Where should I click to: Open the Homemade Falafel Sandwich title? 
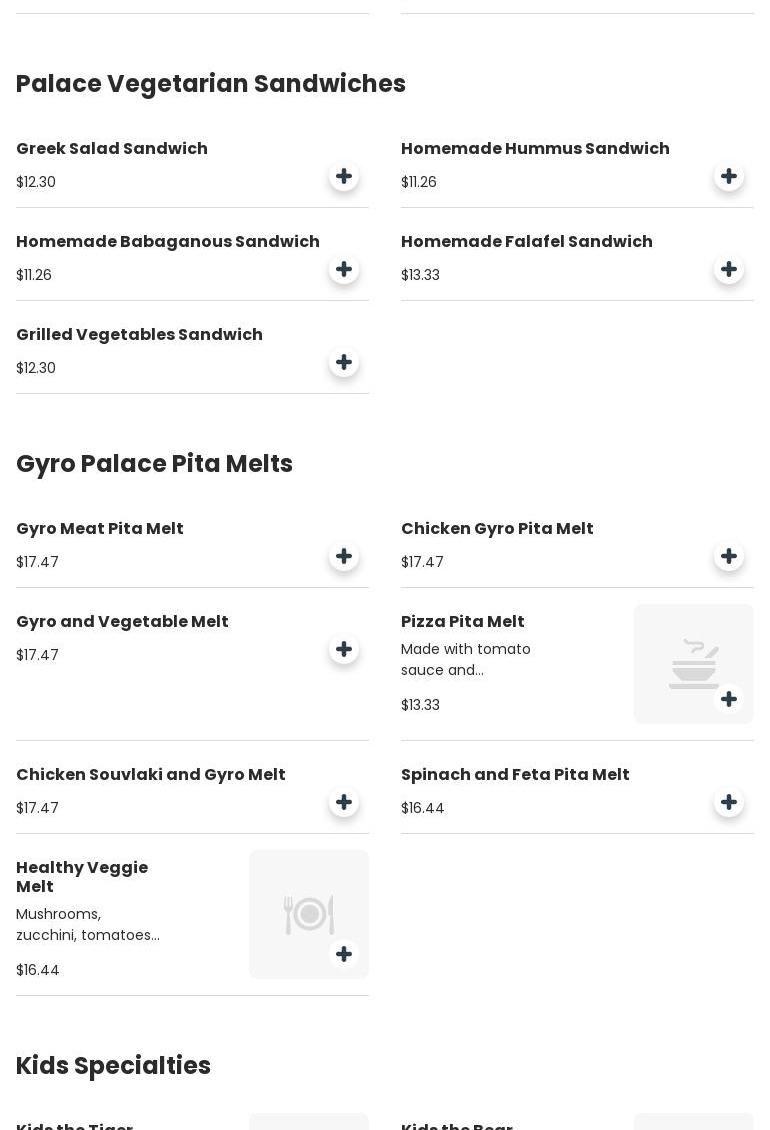tap(526, 241)
